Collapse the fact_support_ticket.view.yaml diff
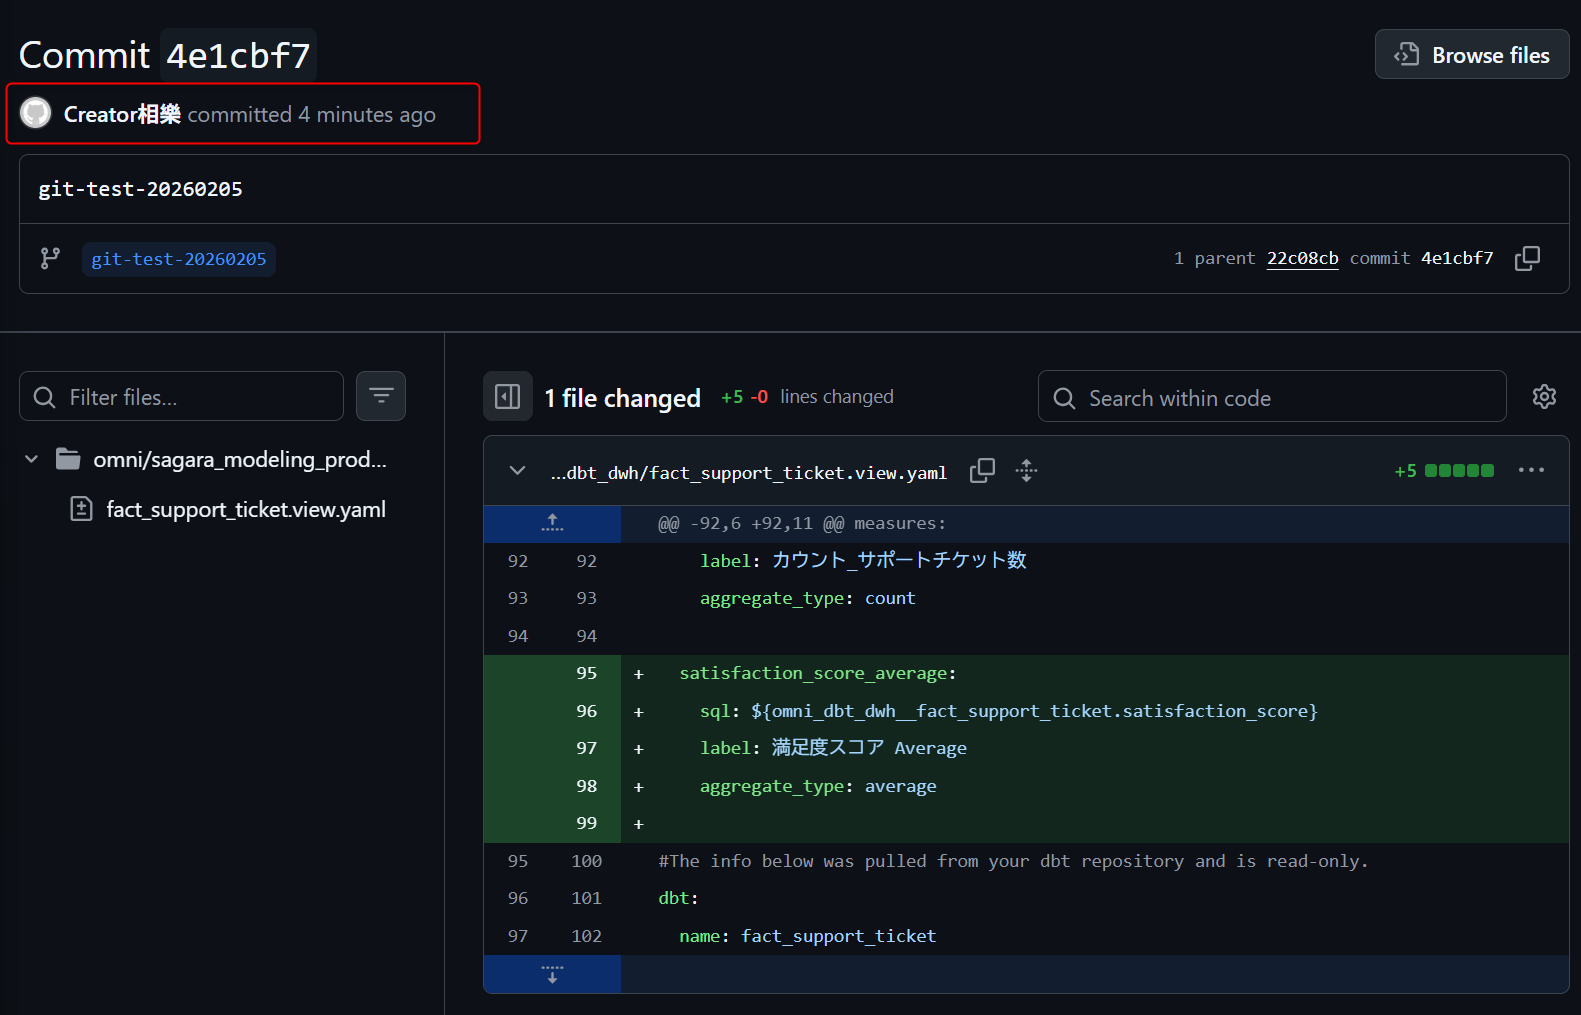Viewport: 1581px width, 1015px height. pyautogui.click(x=517, y=471)
